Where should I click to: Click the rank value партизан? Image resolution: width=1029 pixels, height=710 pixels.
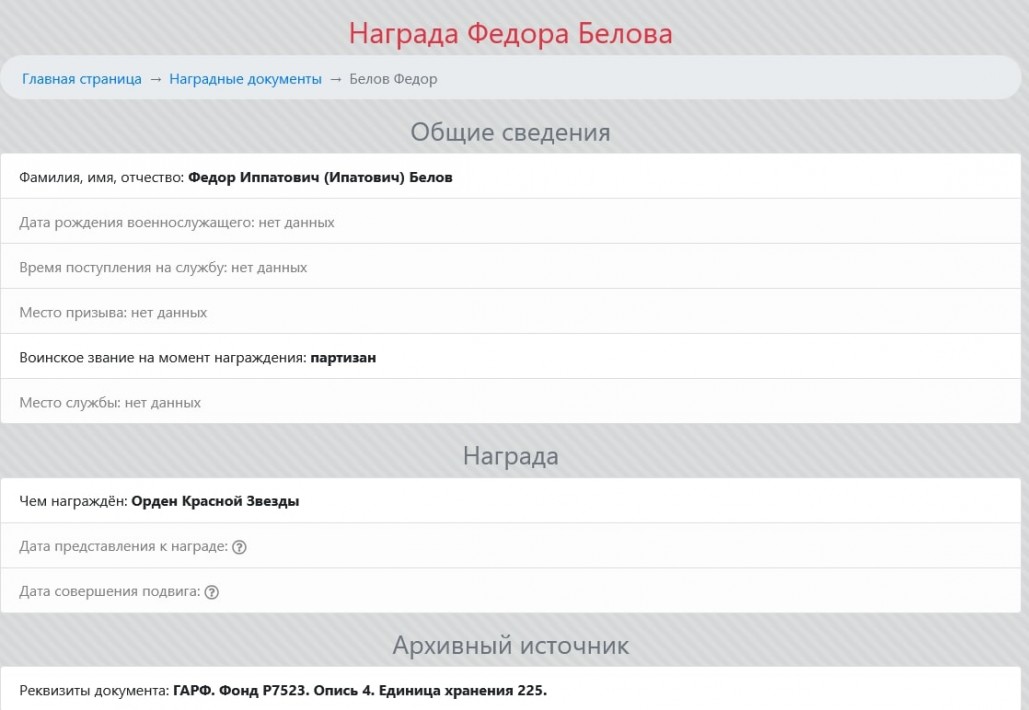click(x=343, y=357)
